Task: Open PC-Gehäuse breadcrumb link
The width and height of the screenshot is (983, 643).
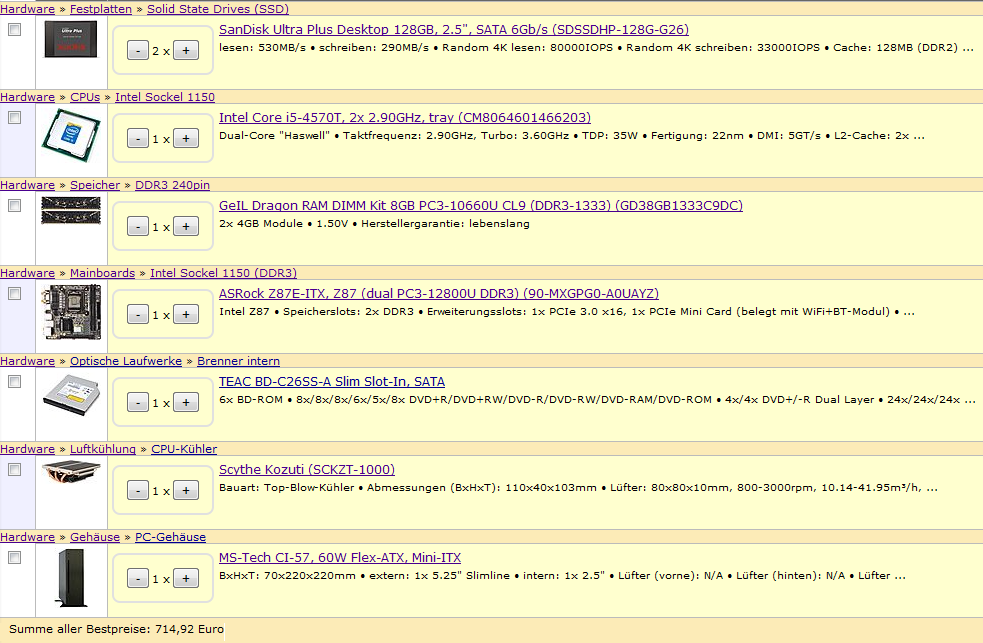Action: [x=171, y=537]
